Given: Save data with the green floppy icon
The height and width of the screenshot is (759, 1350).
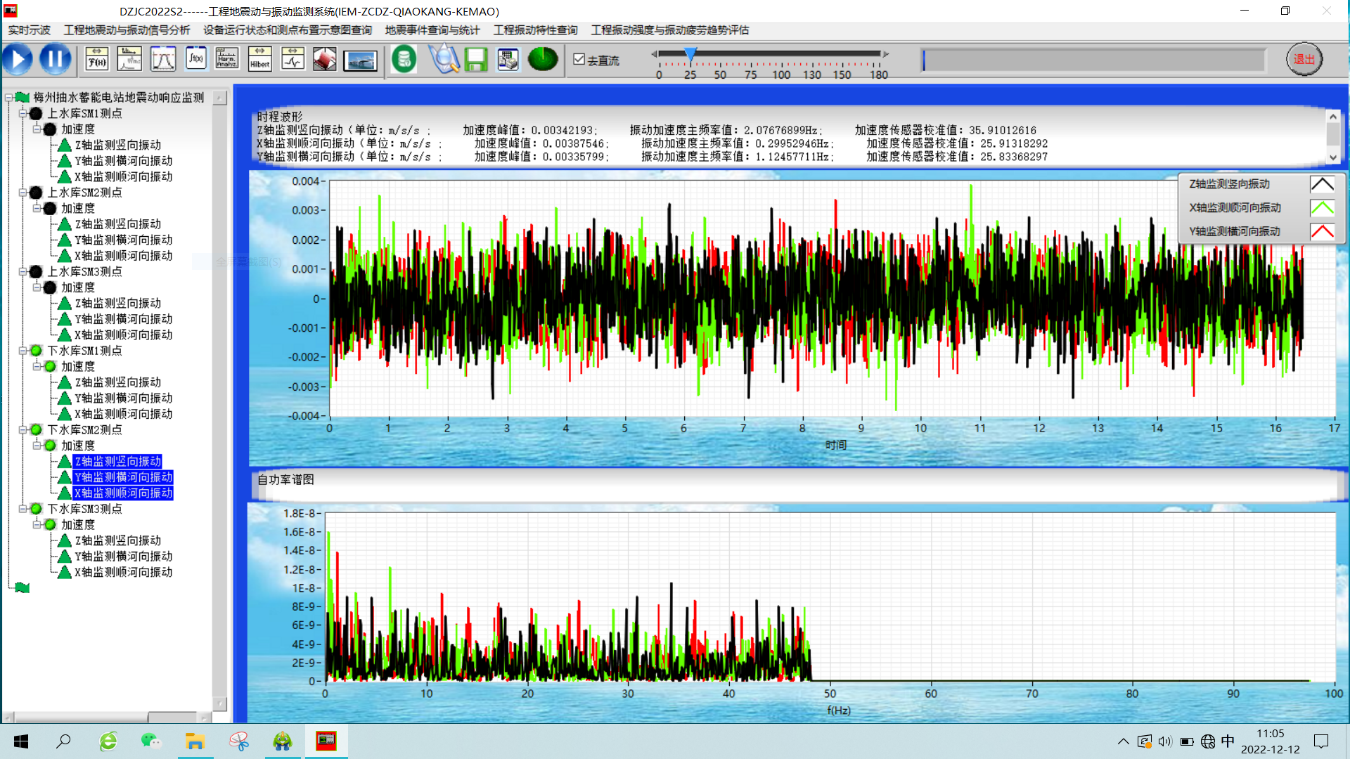Looking at the screenshot, I should click(476, 59).
